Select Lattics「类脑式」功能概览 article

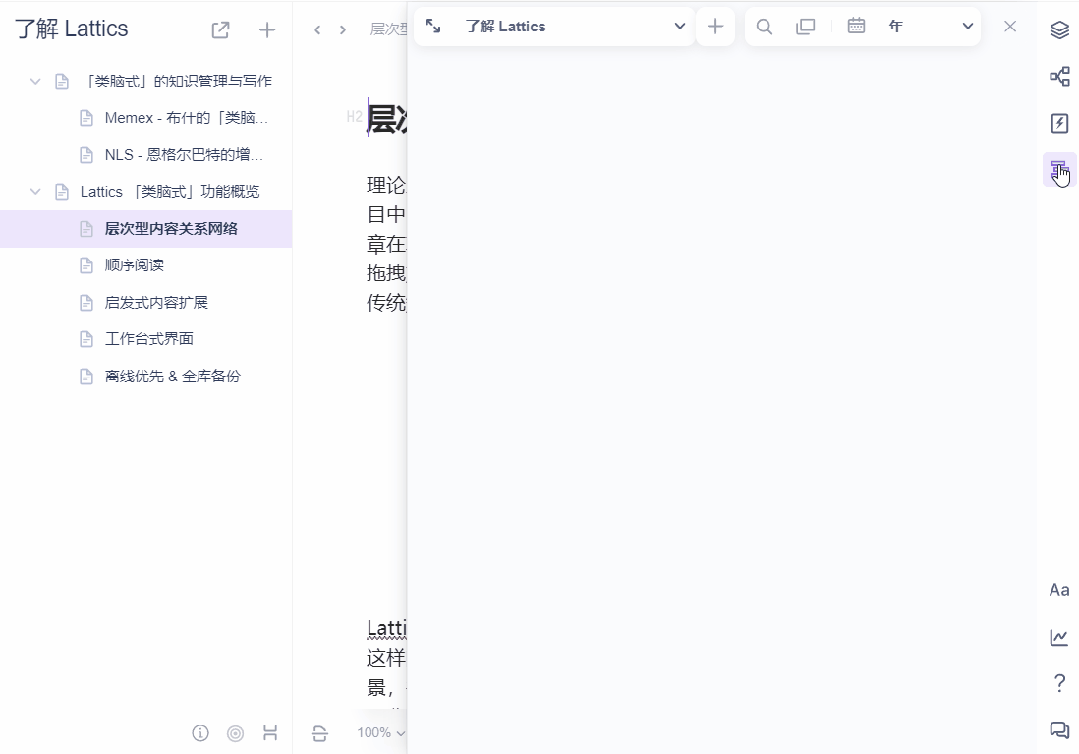point(170,192)
